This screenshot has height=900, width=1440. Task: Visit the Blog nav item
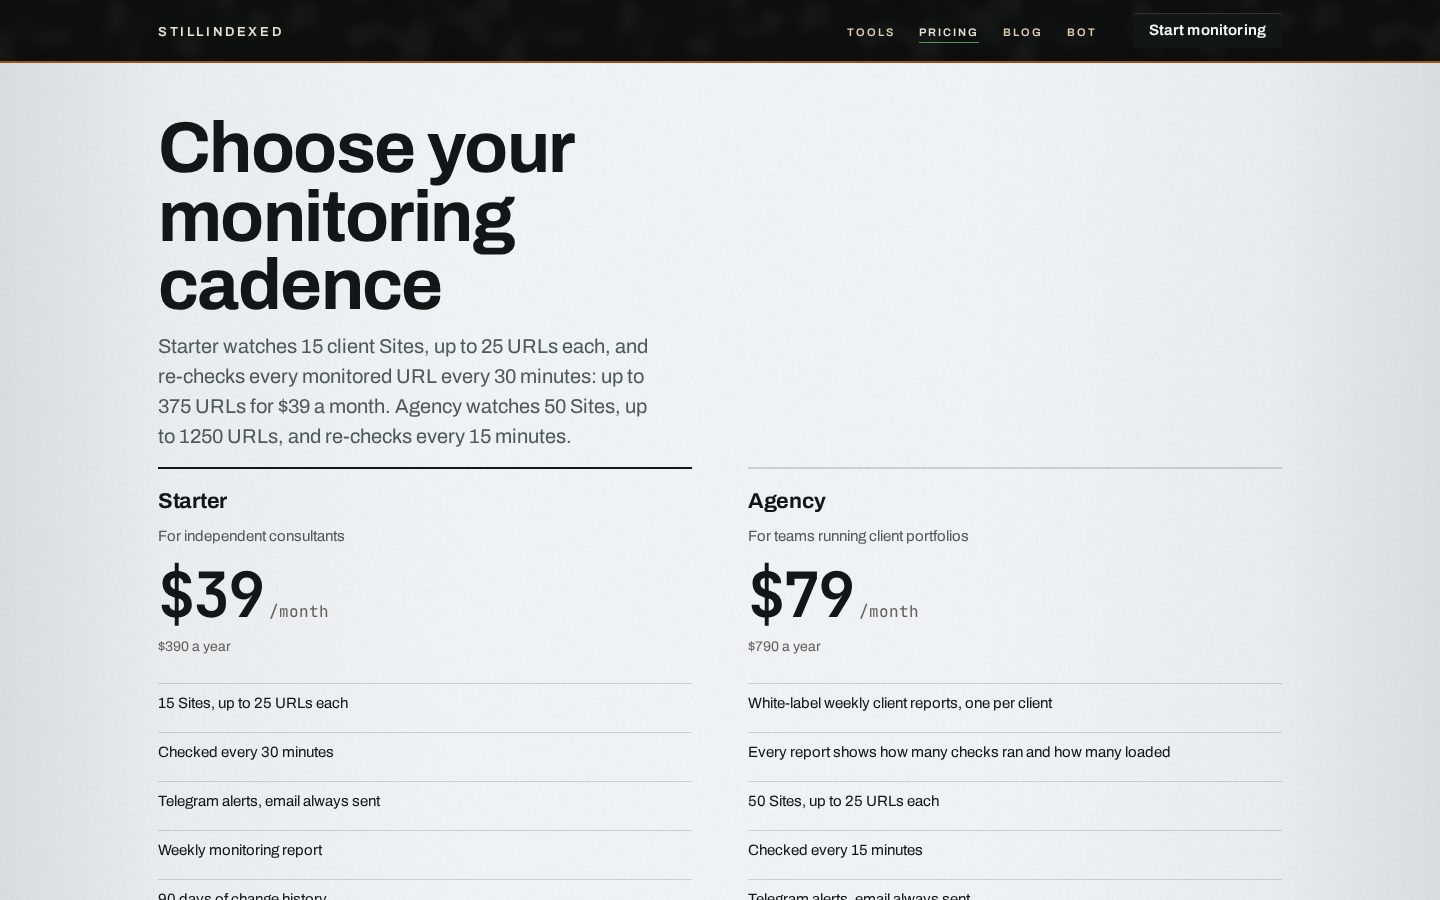(x=1022, y=32)
